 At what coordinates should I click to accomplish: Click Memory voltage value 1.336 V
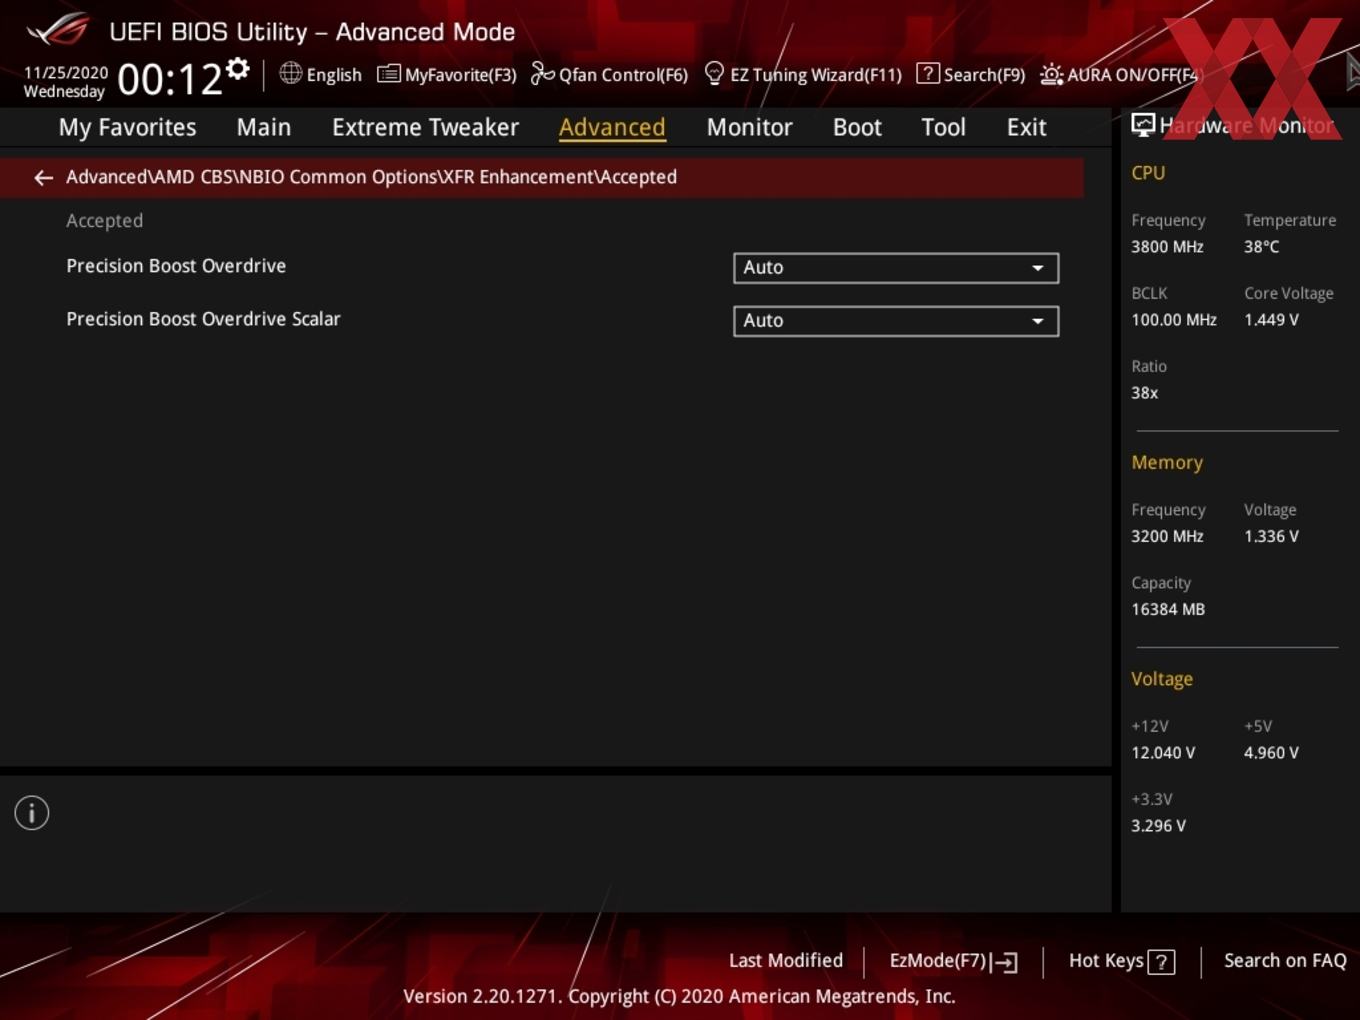tap(1271, 537)
